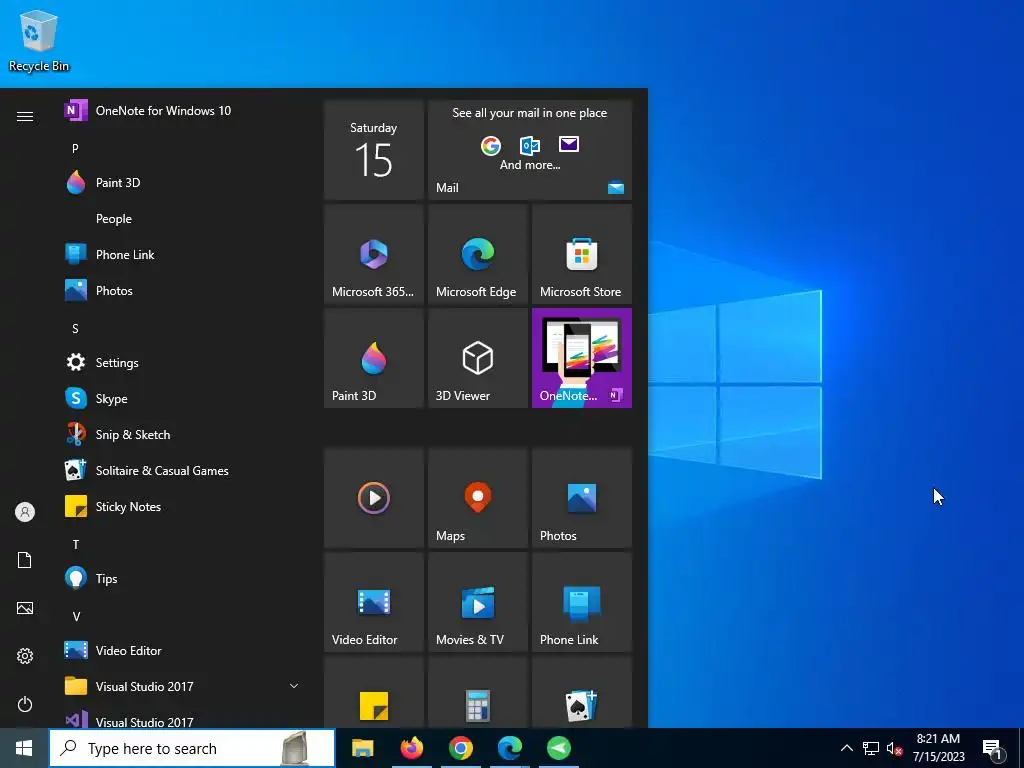Jump to letter S section header

click(x=75, y=328)
